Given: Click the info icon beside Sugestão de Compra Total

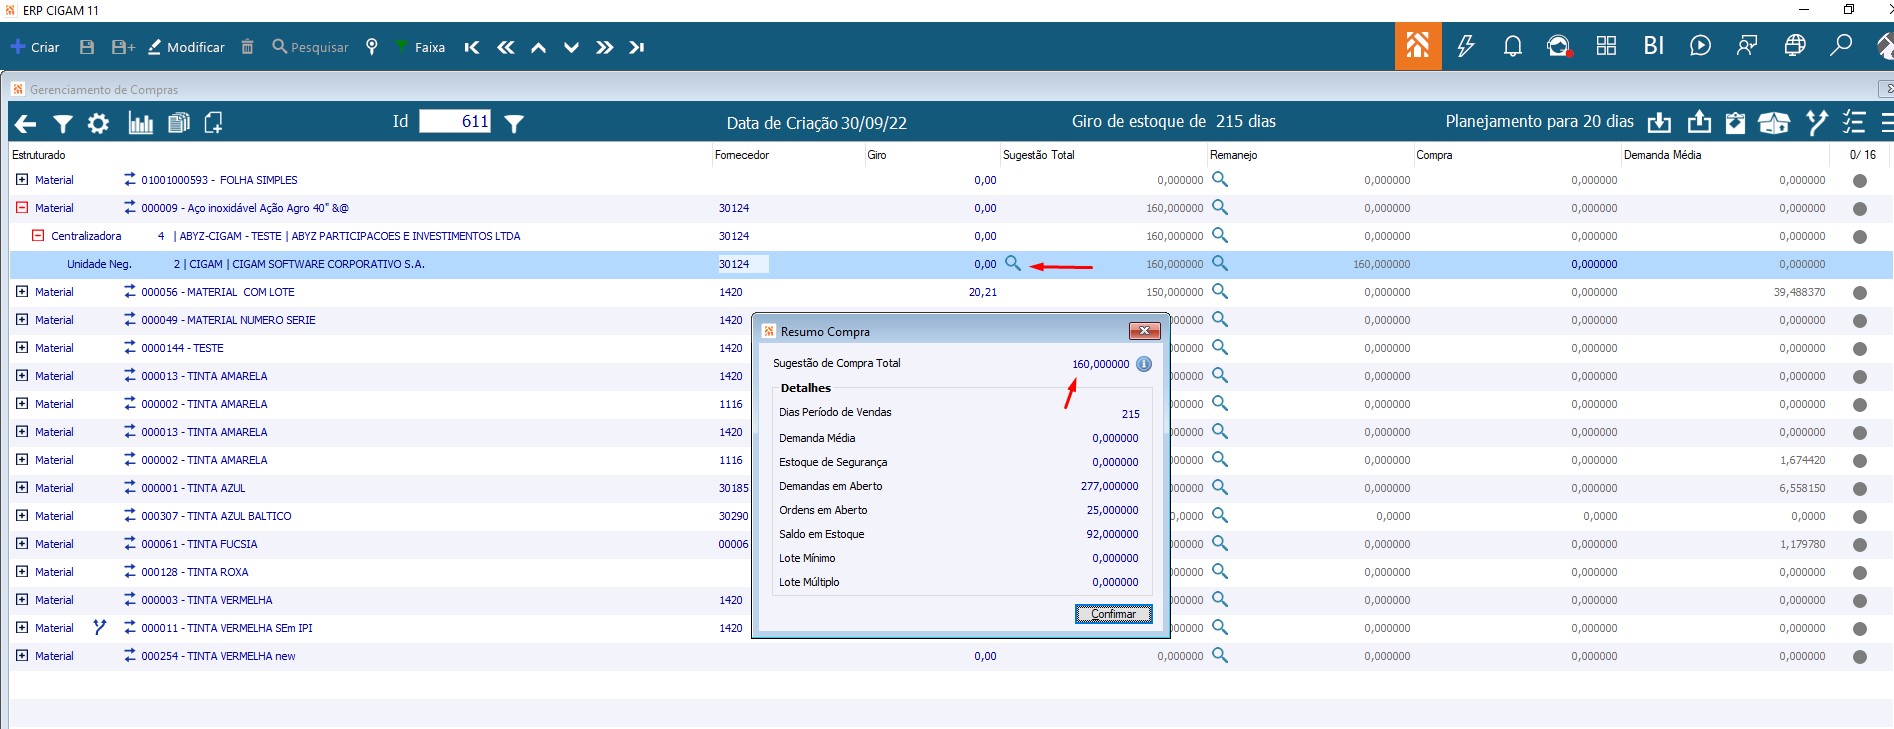Looking at the screenshot, I should 1144,364.
